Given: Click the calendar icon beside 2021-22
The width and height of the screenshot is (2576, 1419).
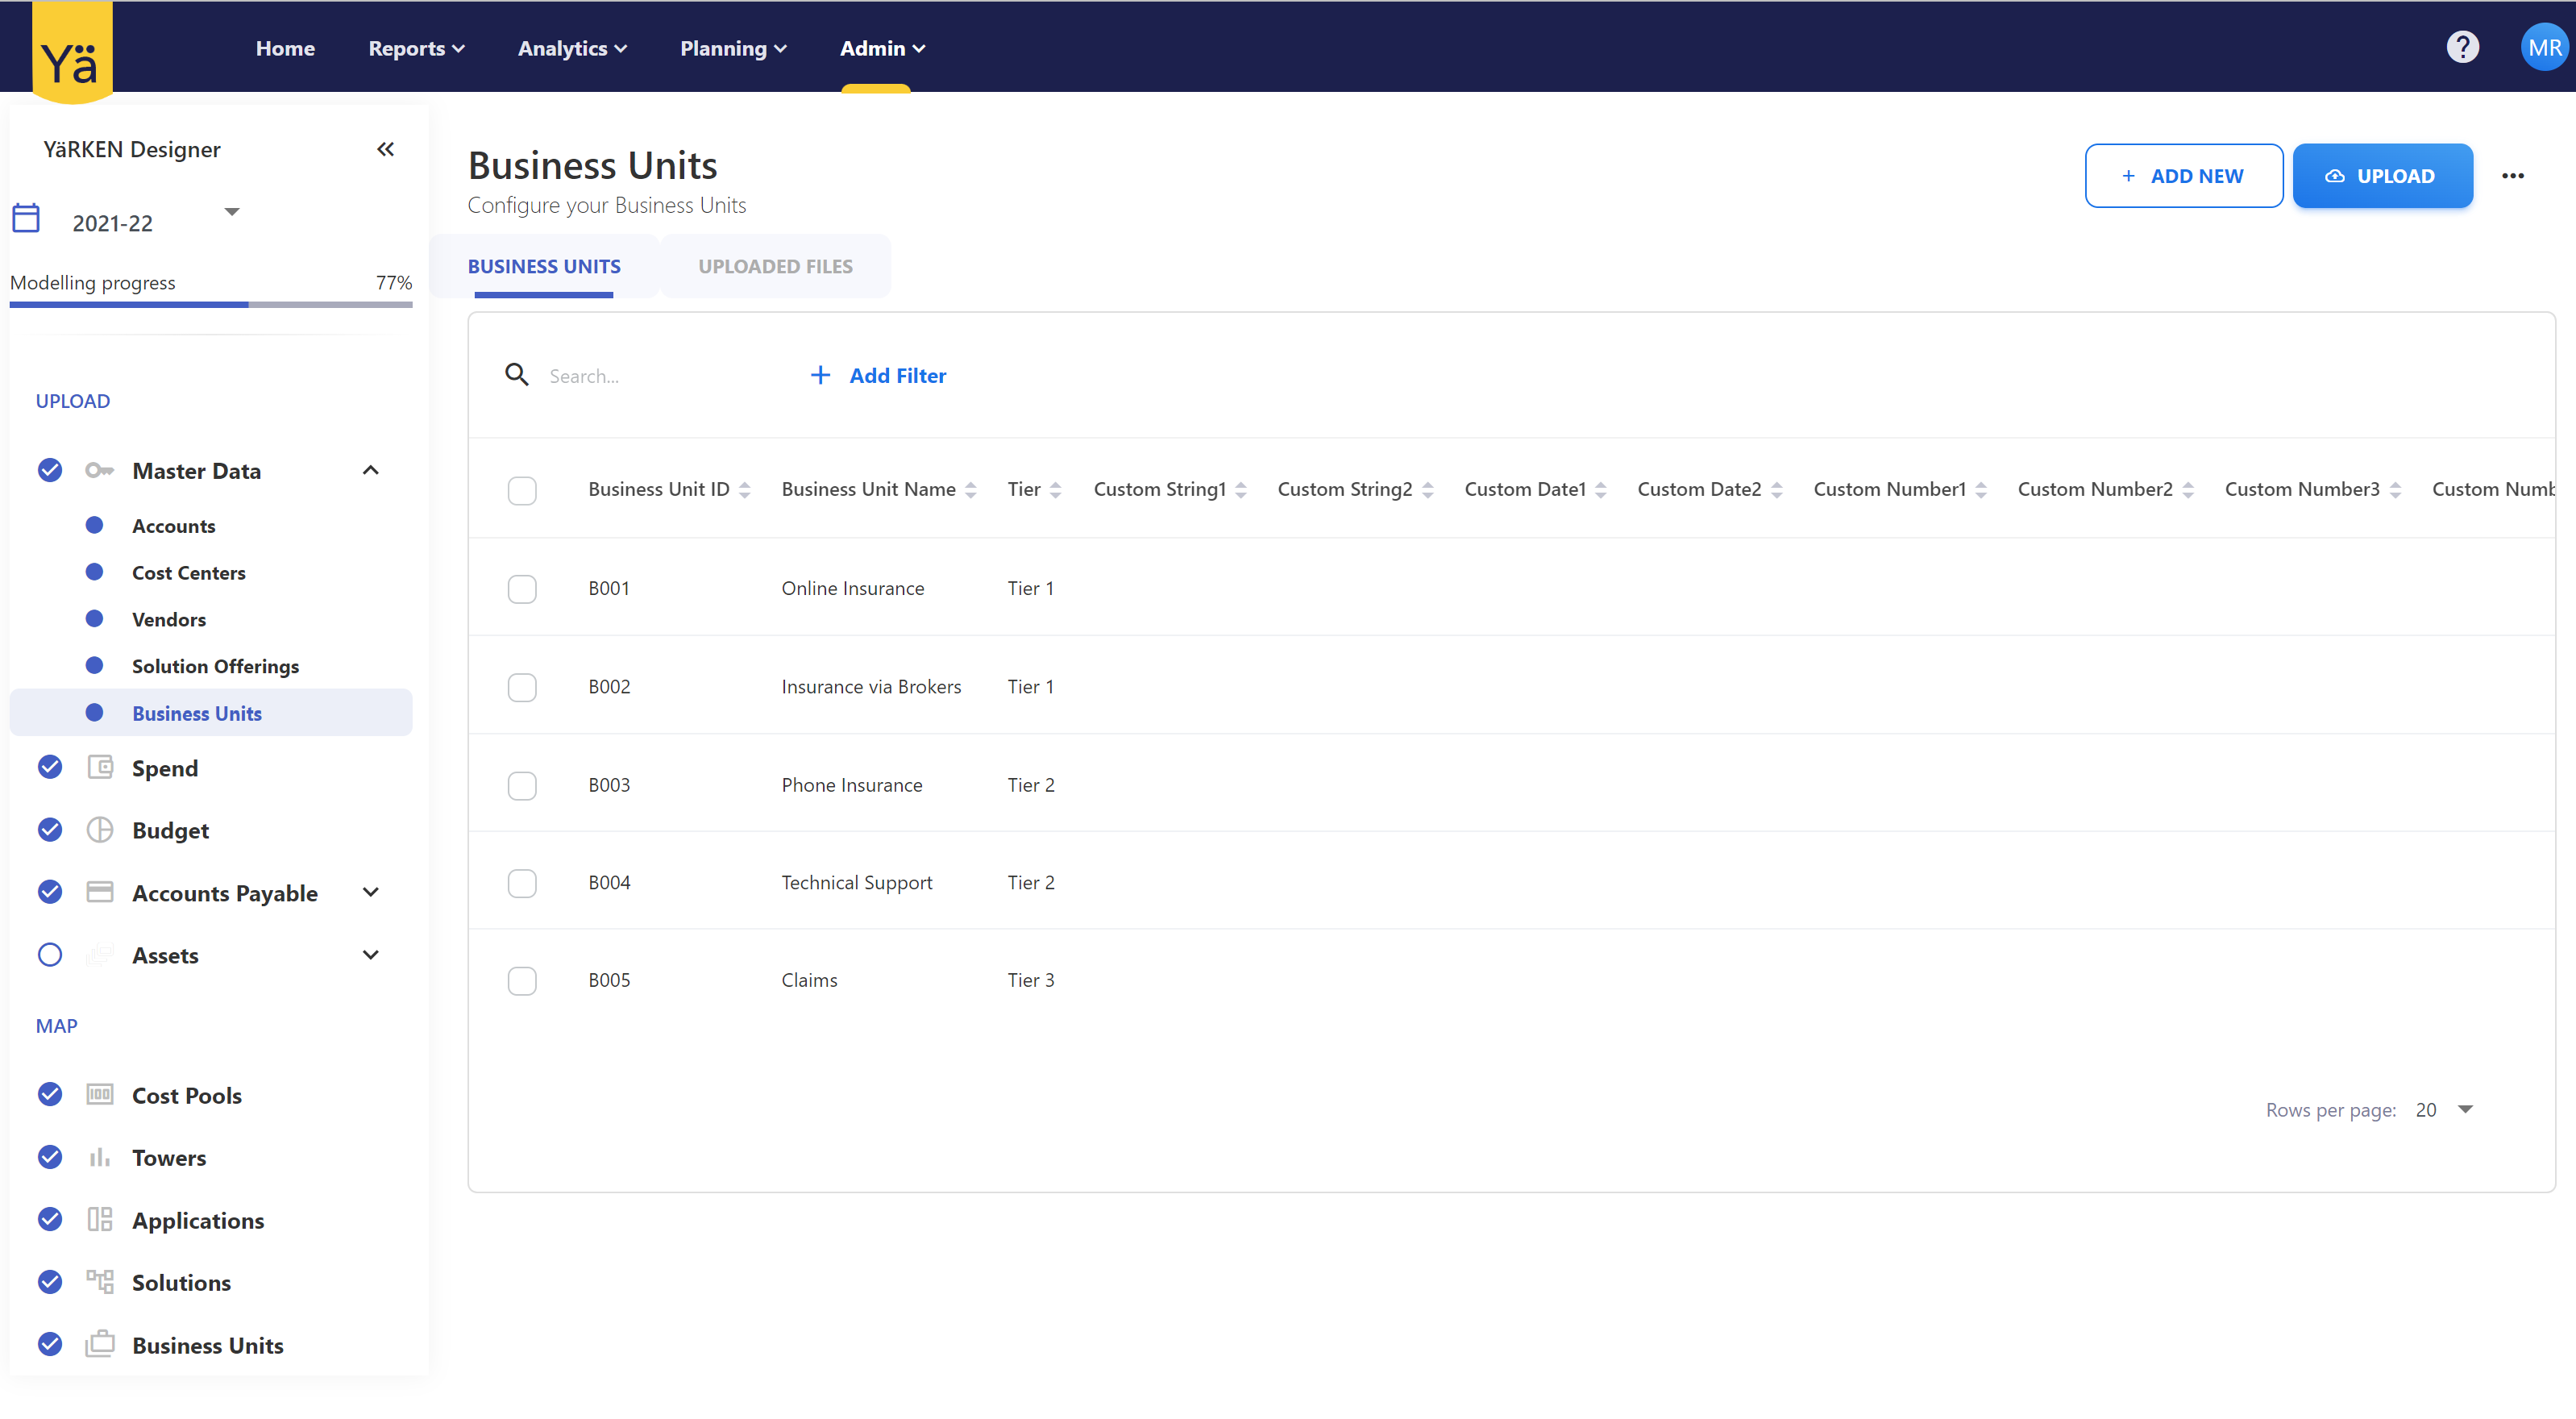Looking at the screenshot, I should (26, 218).
